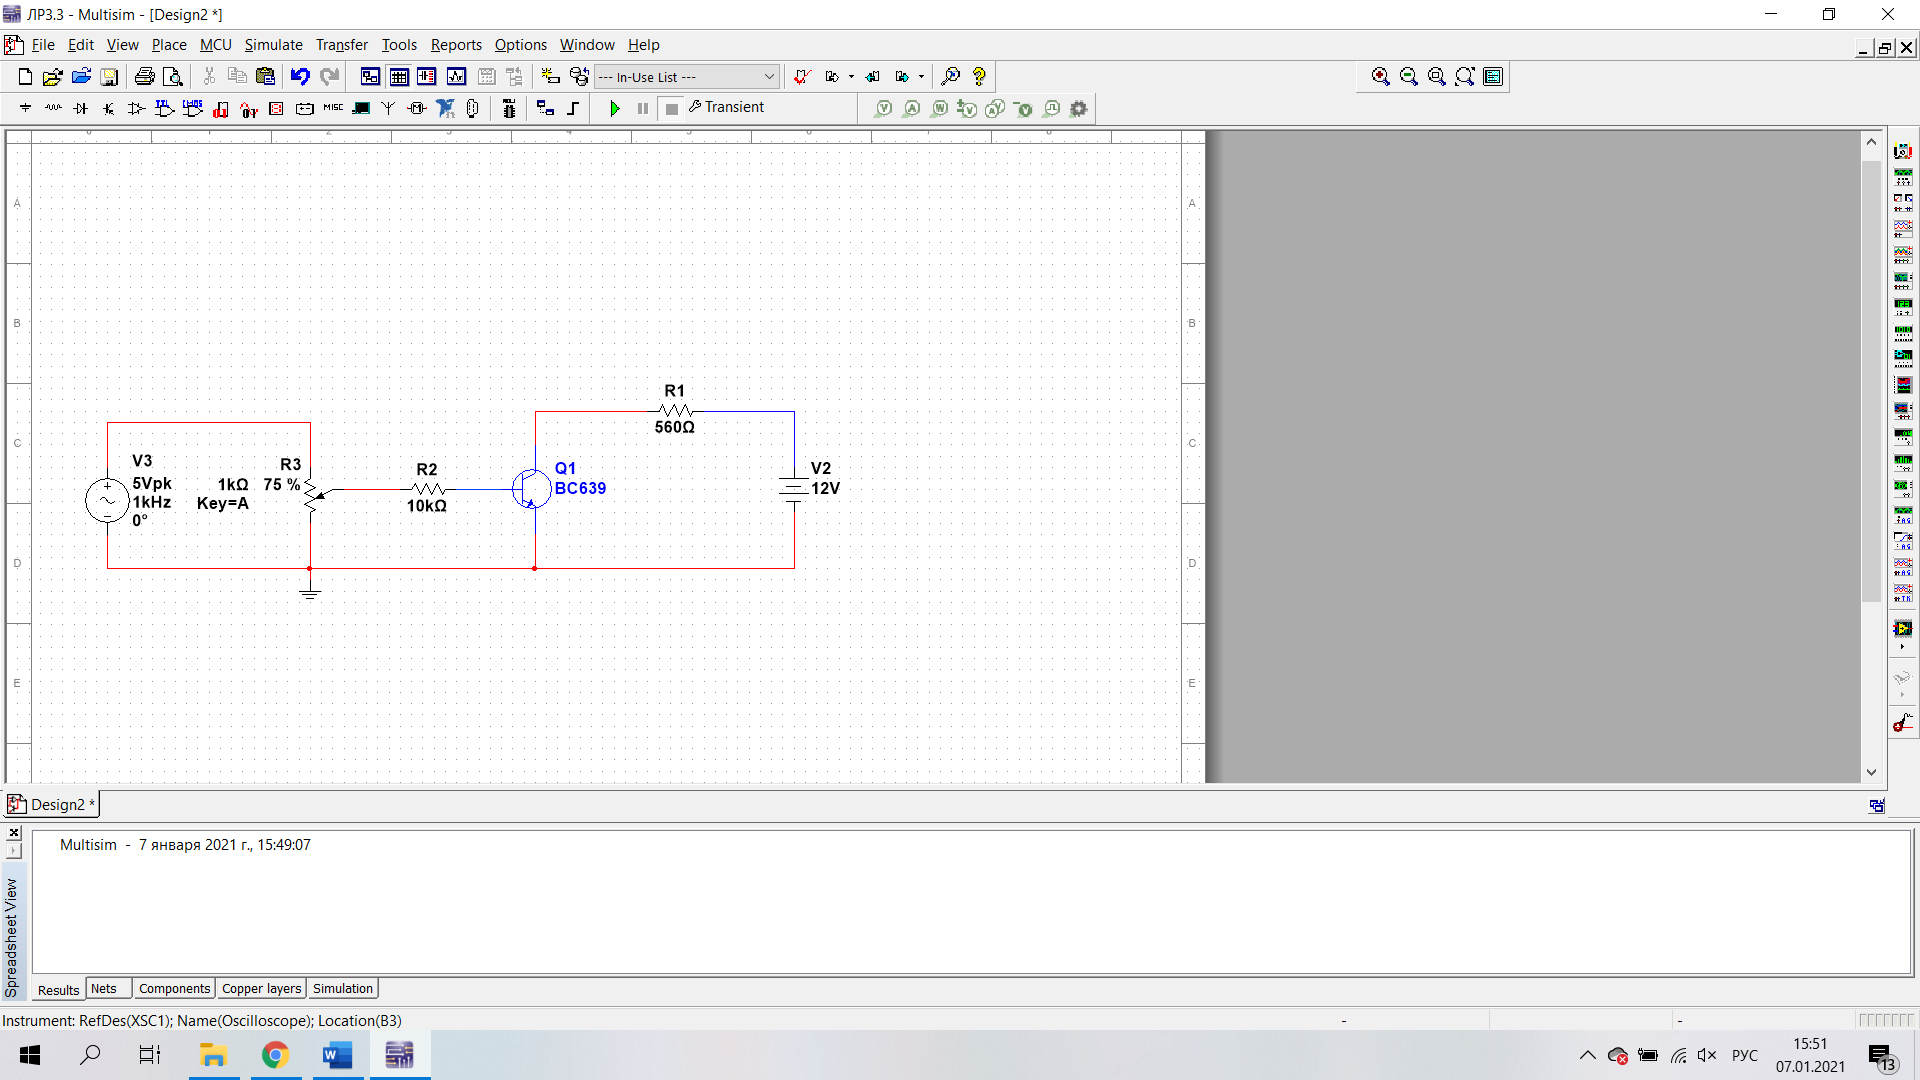Viewport: 1920px width, 1080px height.
Task: Select the Current clamp probe instrument
Action: pos(1903,722)
